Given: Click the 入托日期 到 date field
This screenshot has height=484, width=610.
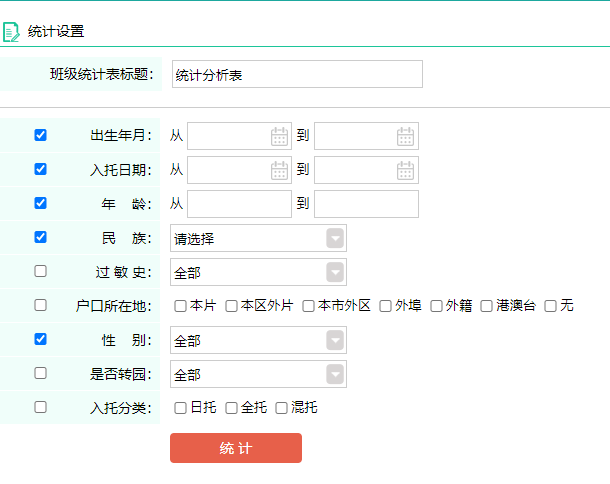Looking at the screenshot, I should tap(366, 170).
